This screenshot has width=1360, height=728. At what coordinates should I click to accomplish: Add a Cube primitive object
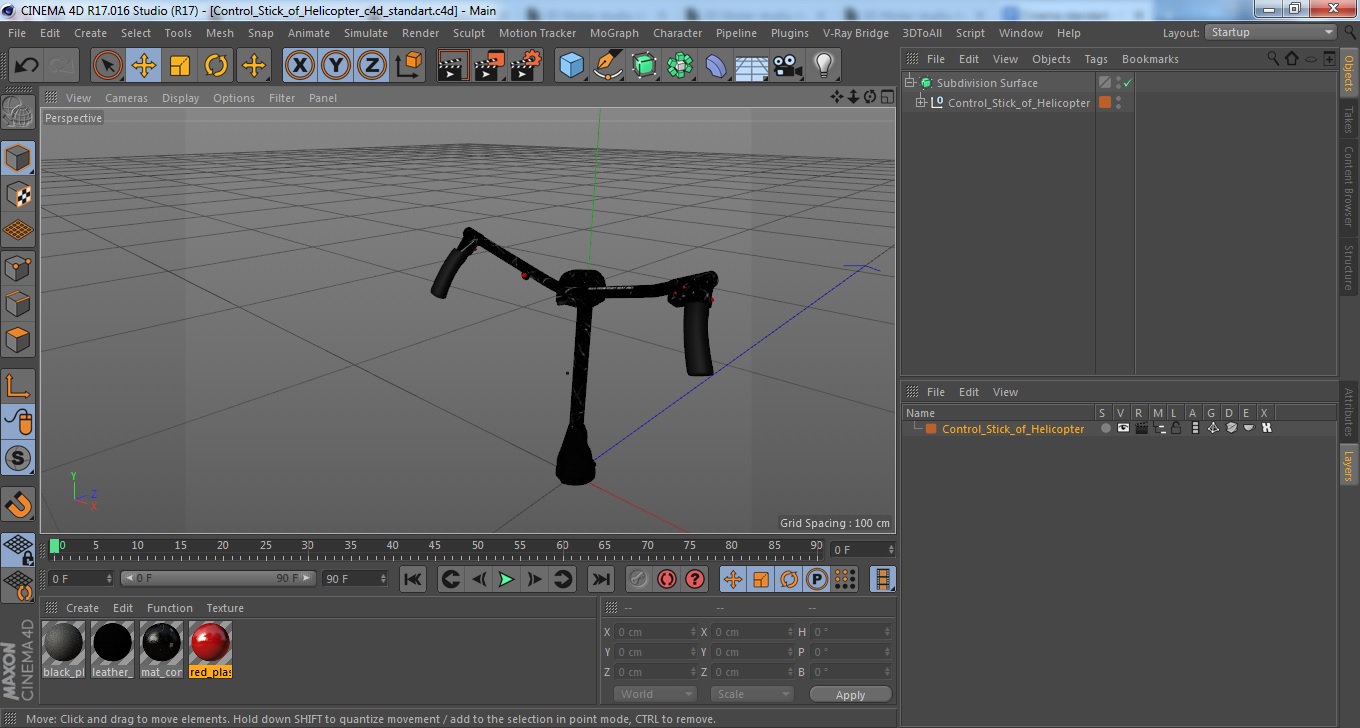click(571, 66)
